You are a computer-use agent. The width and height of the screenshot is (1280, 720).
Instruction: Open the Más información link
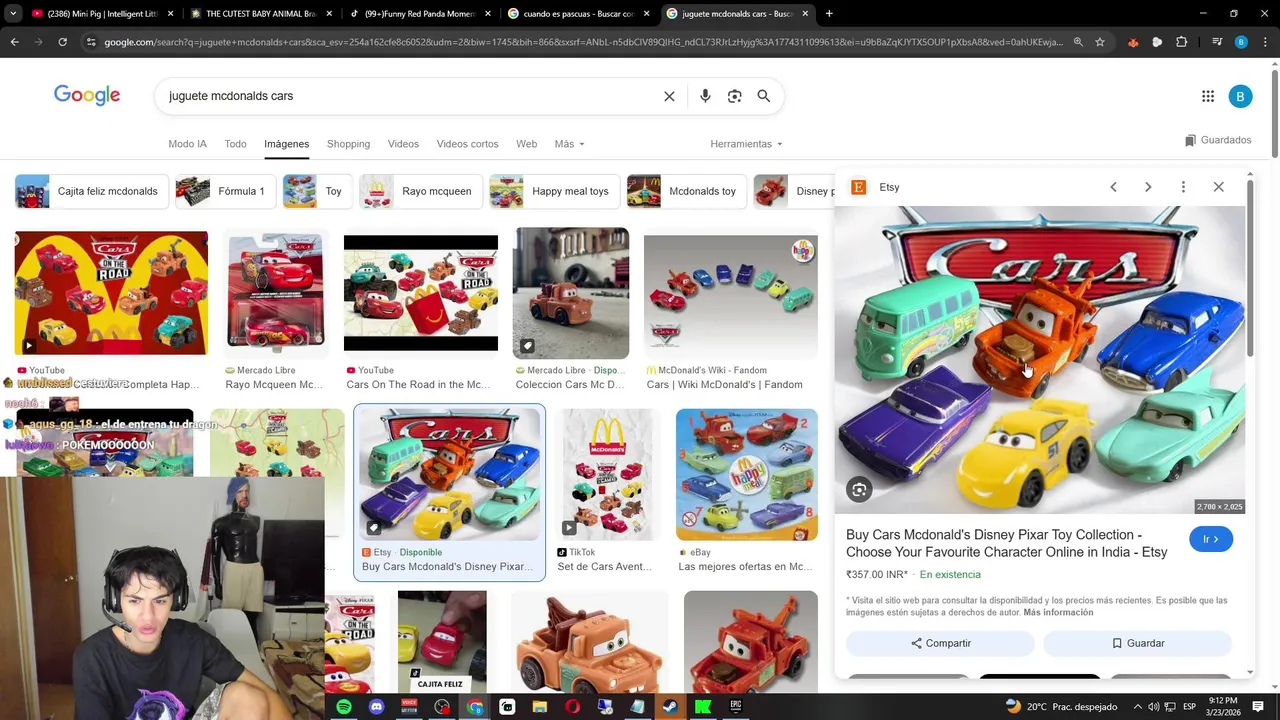pyautogui.click(x=1058, y=612)
